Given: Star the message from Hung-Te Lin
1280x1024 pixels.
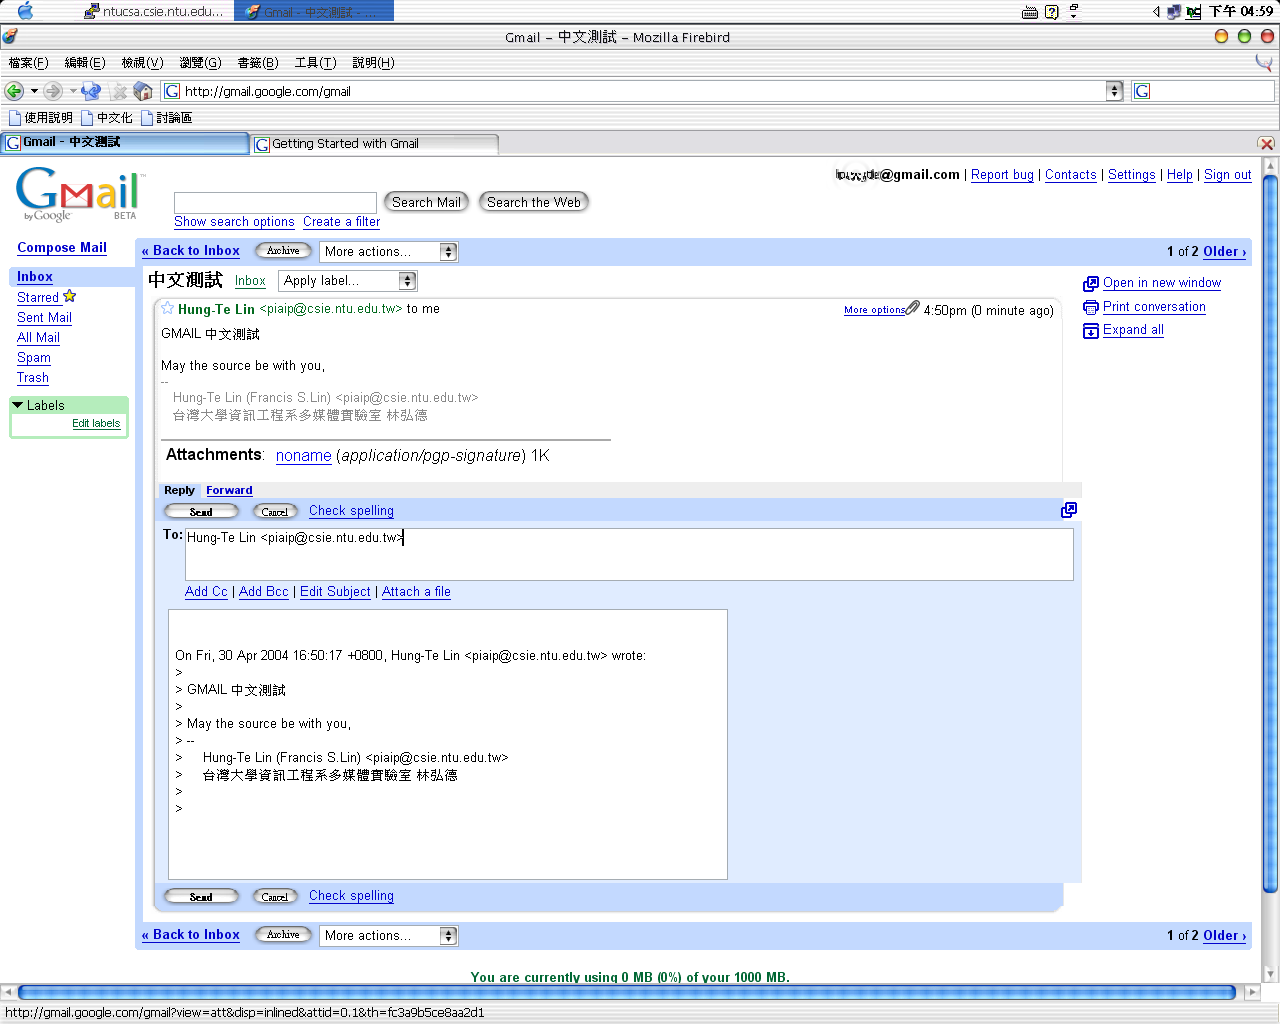Looking at the screenshot, I should (x=168, y=309).
